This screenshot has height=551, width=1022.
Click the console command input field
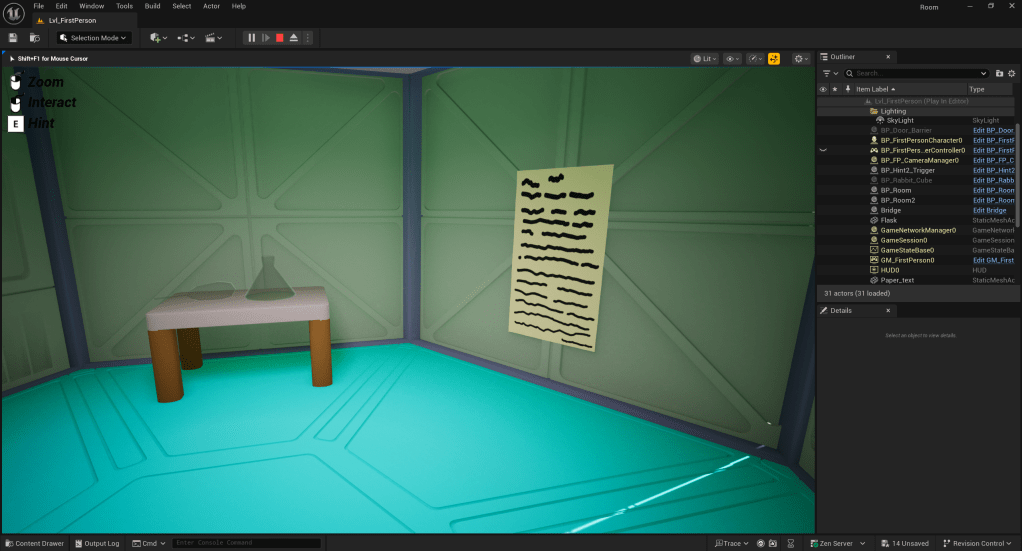click(245, 543)
